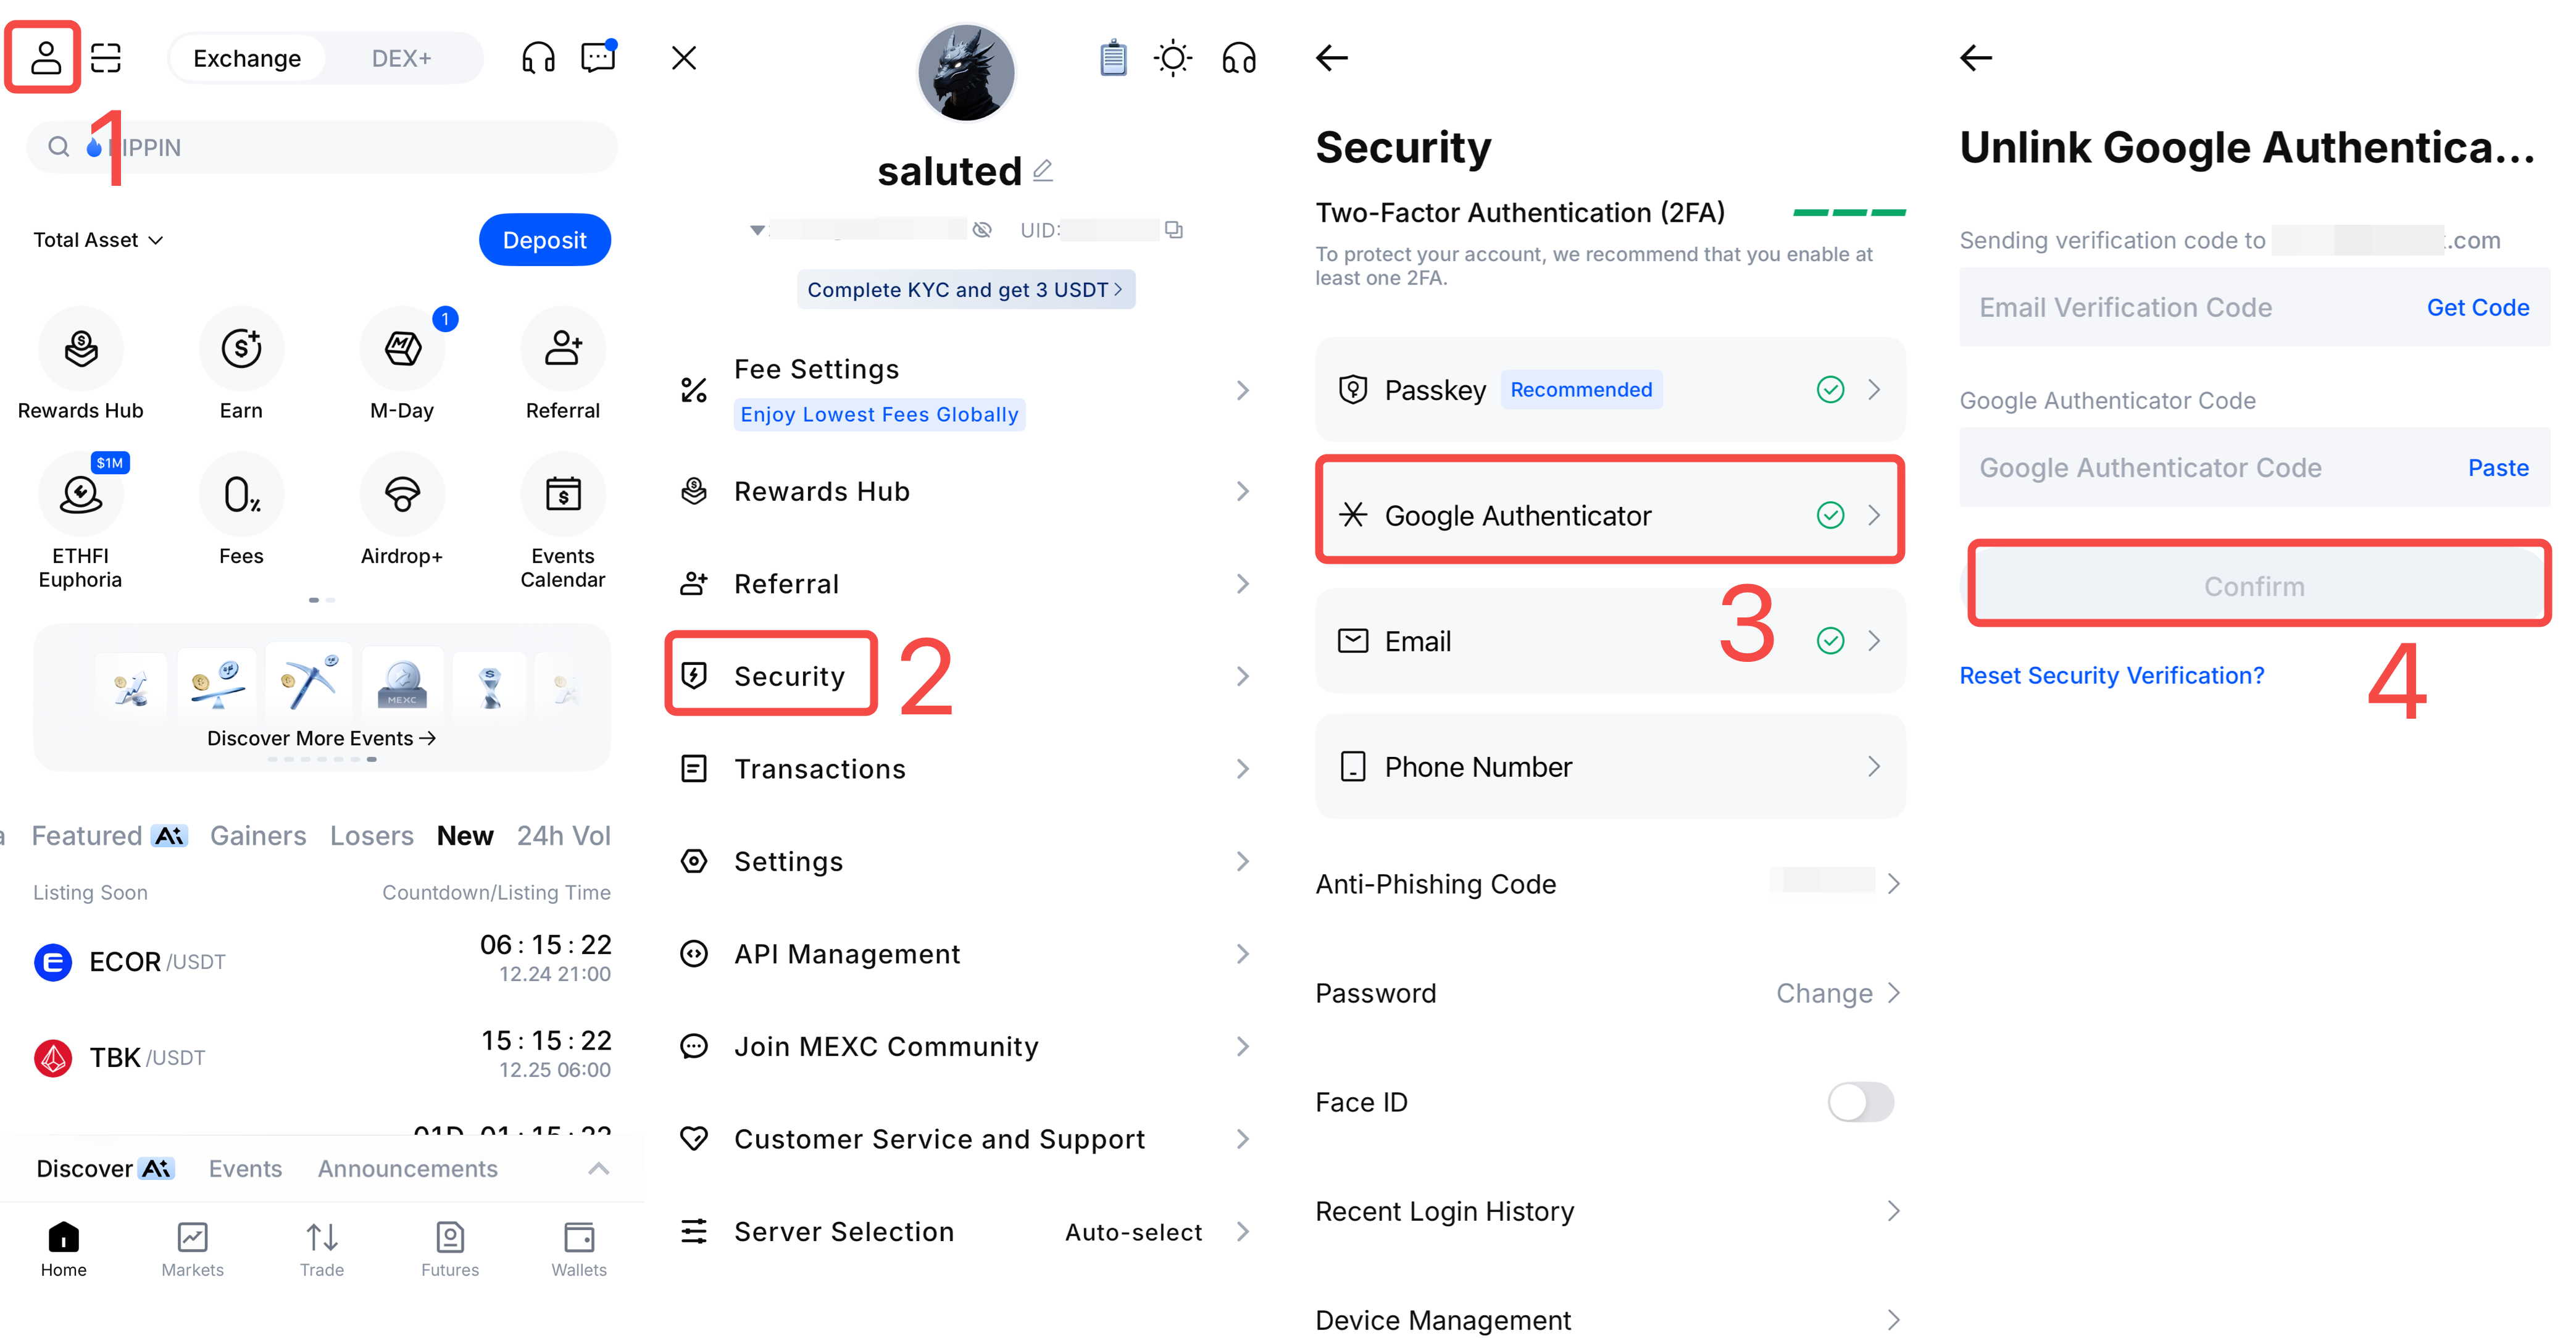Go to the Wallets bottom tab

[579, 1248]
